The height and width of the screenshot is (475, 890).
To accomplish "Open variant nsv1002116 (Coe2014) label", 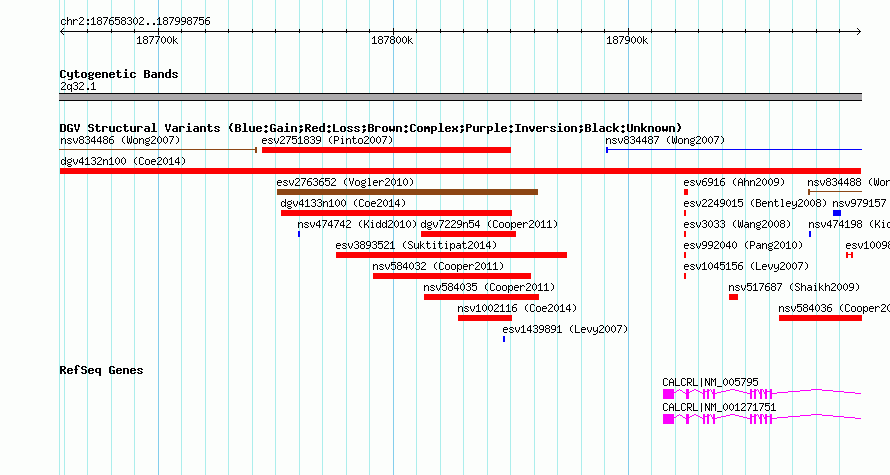I will tap(517, 308).
